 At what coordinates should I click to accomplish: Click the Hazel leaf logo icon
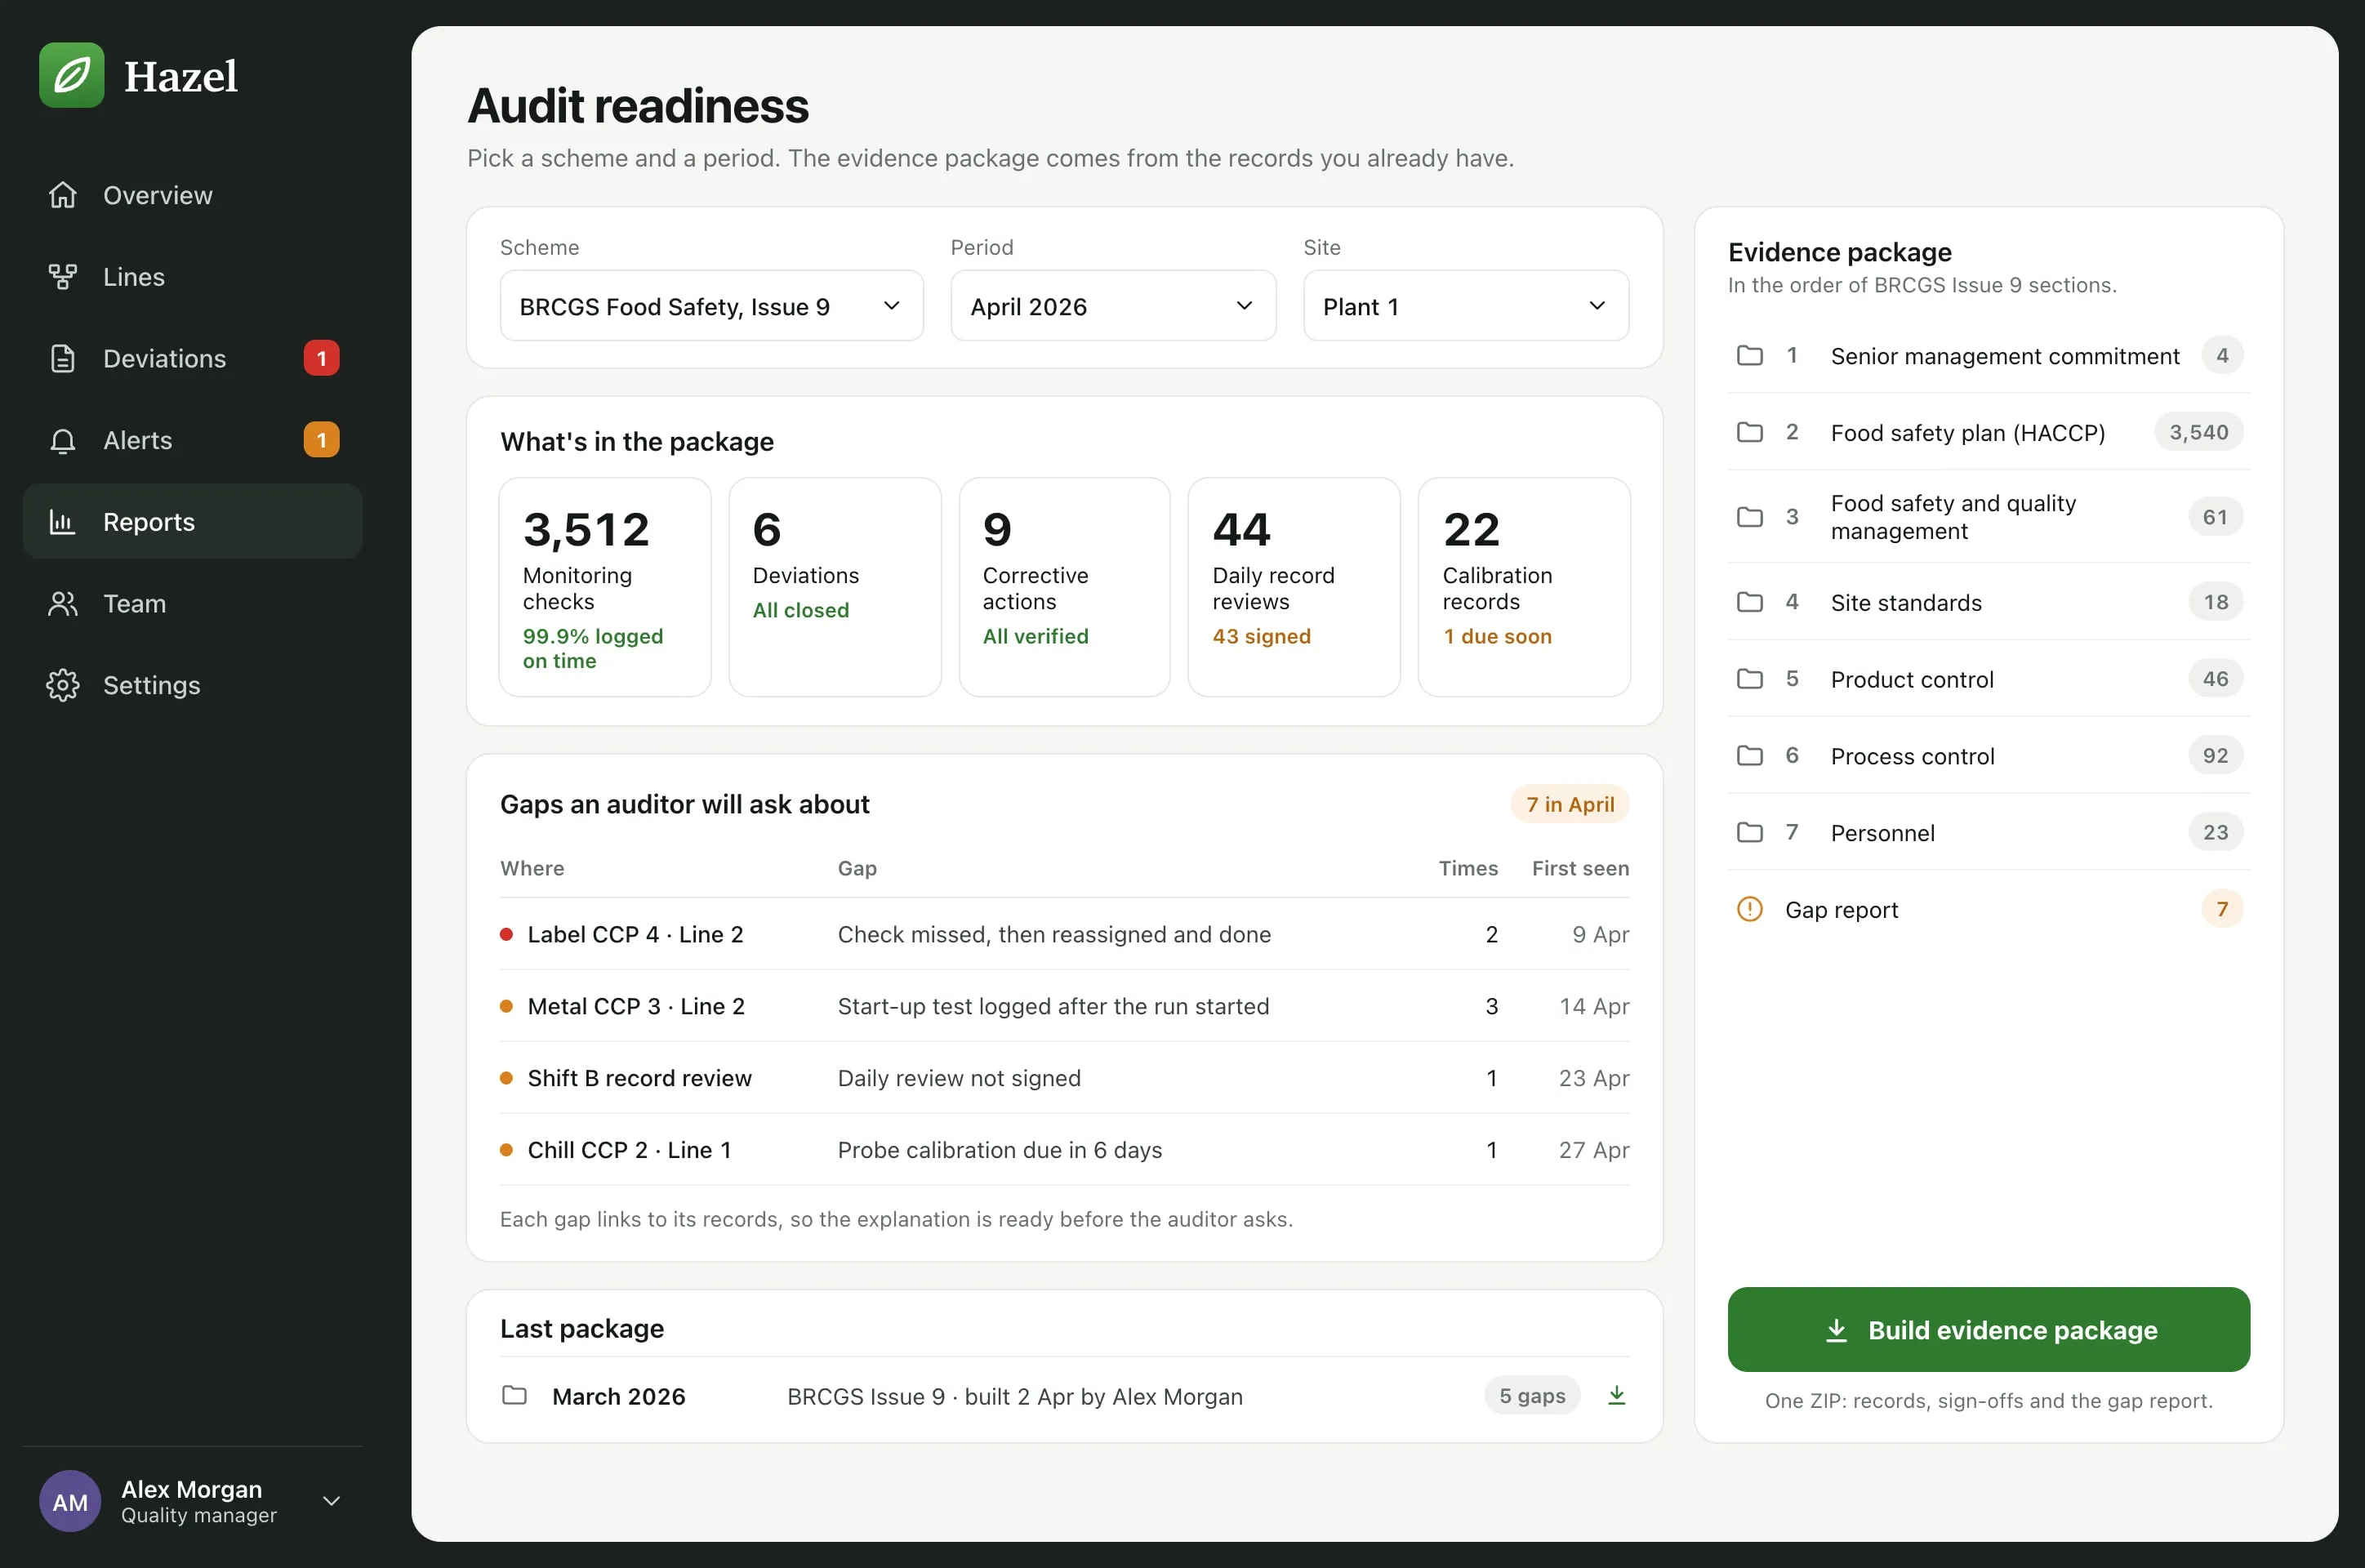pos(71,75)
